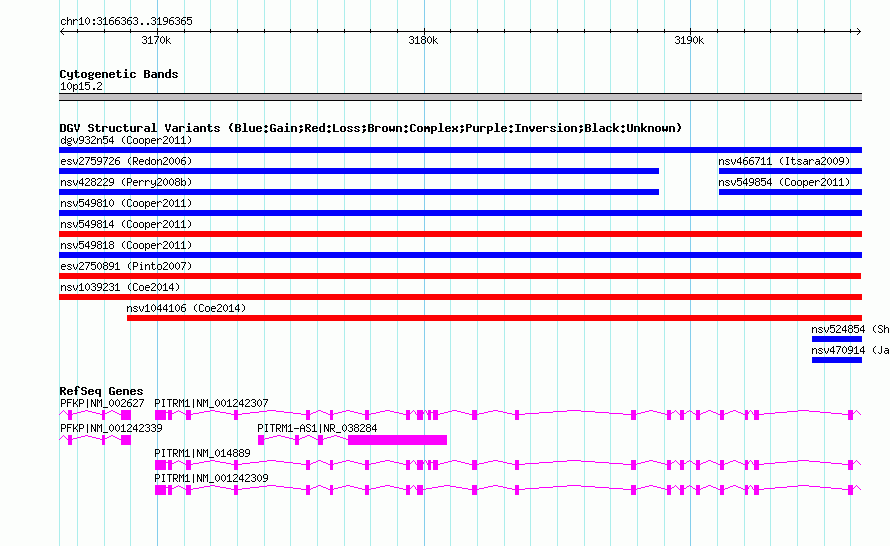The image size is (890, 546).
Task: Click PITRM1-AS1|NR_038284 gene label
Action: click(317, 428)
